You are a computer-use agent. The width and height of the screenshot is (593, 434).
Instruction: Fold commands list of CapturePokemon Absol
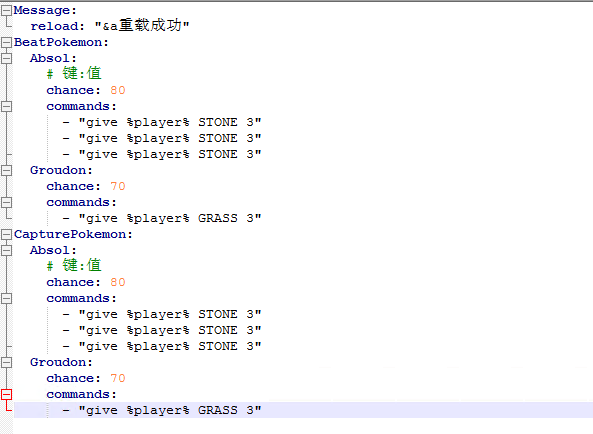click(x=6, y=298)
